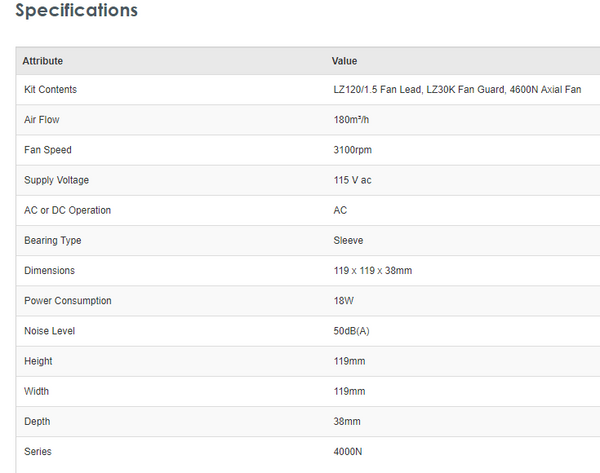Select the Kit Contents attribute label
600x473 pixels.
pos(50,90)
